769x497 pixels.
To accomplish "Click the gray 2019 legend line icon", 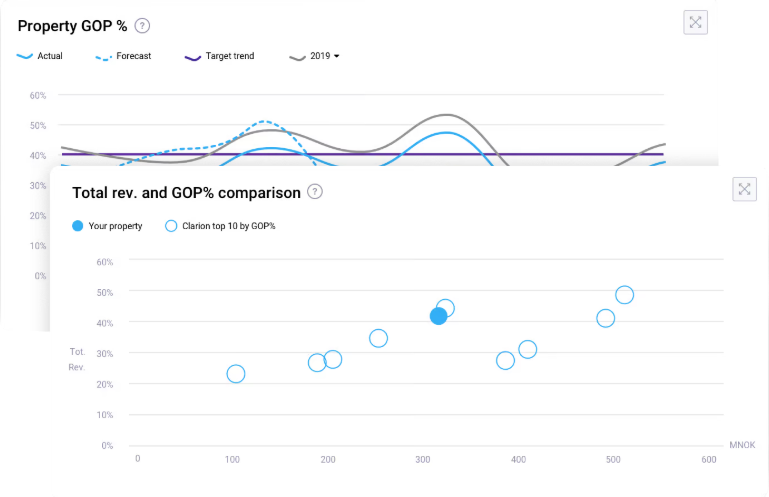I will click(x=297, y=56).
